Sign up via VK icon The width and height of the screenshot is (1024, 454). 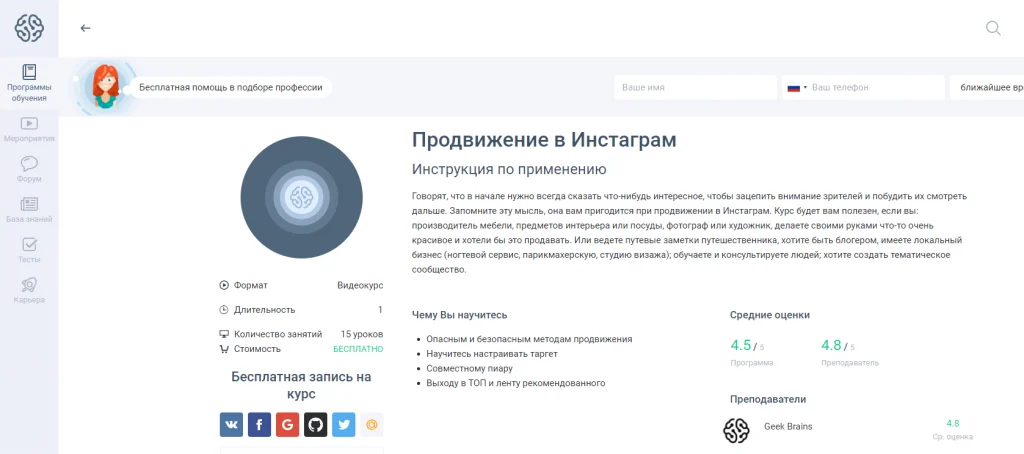pyautogui.click(x=231, y=425)
